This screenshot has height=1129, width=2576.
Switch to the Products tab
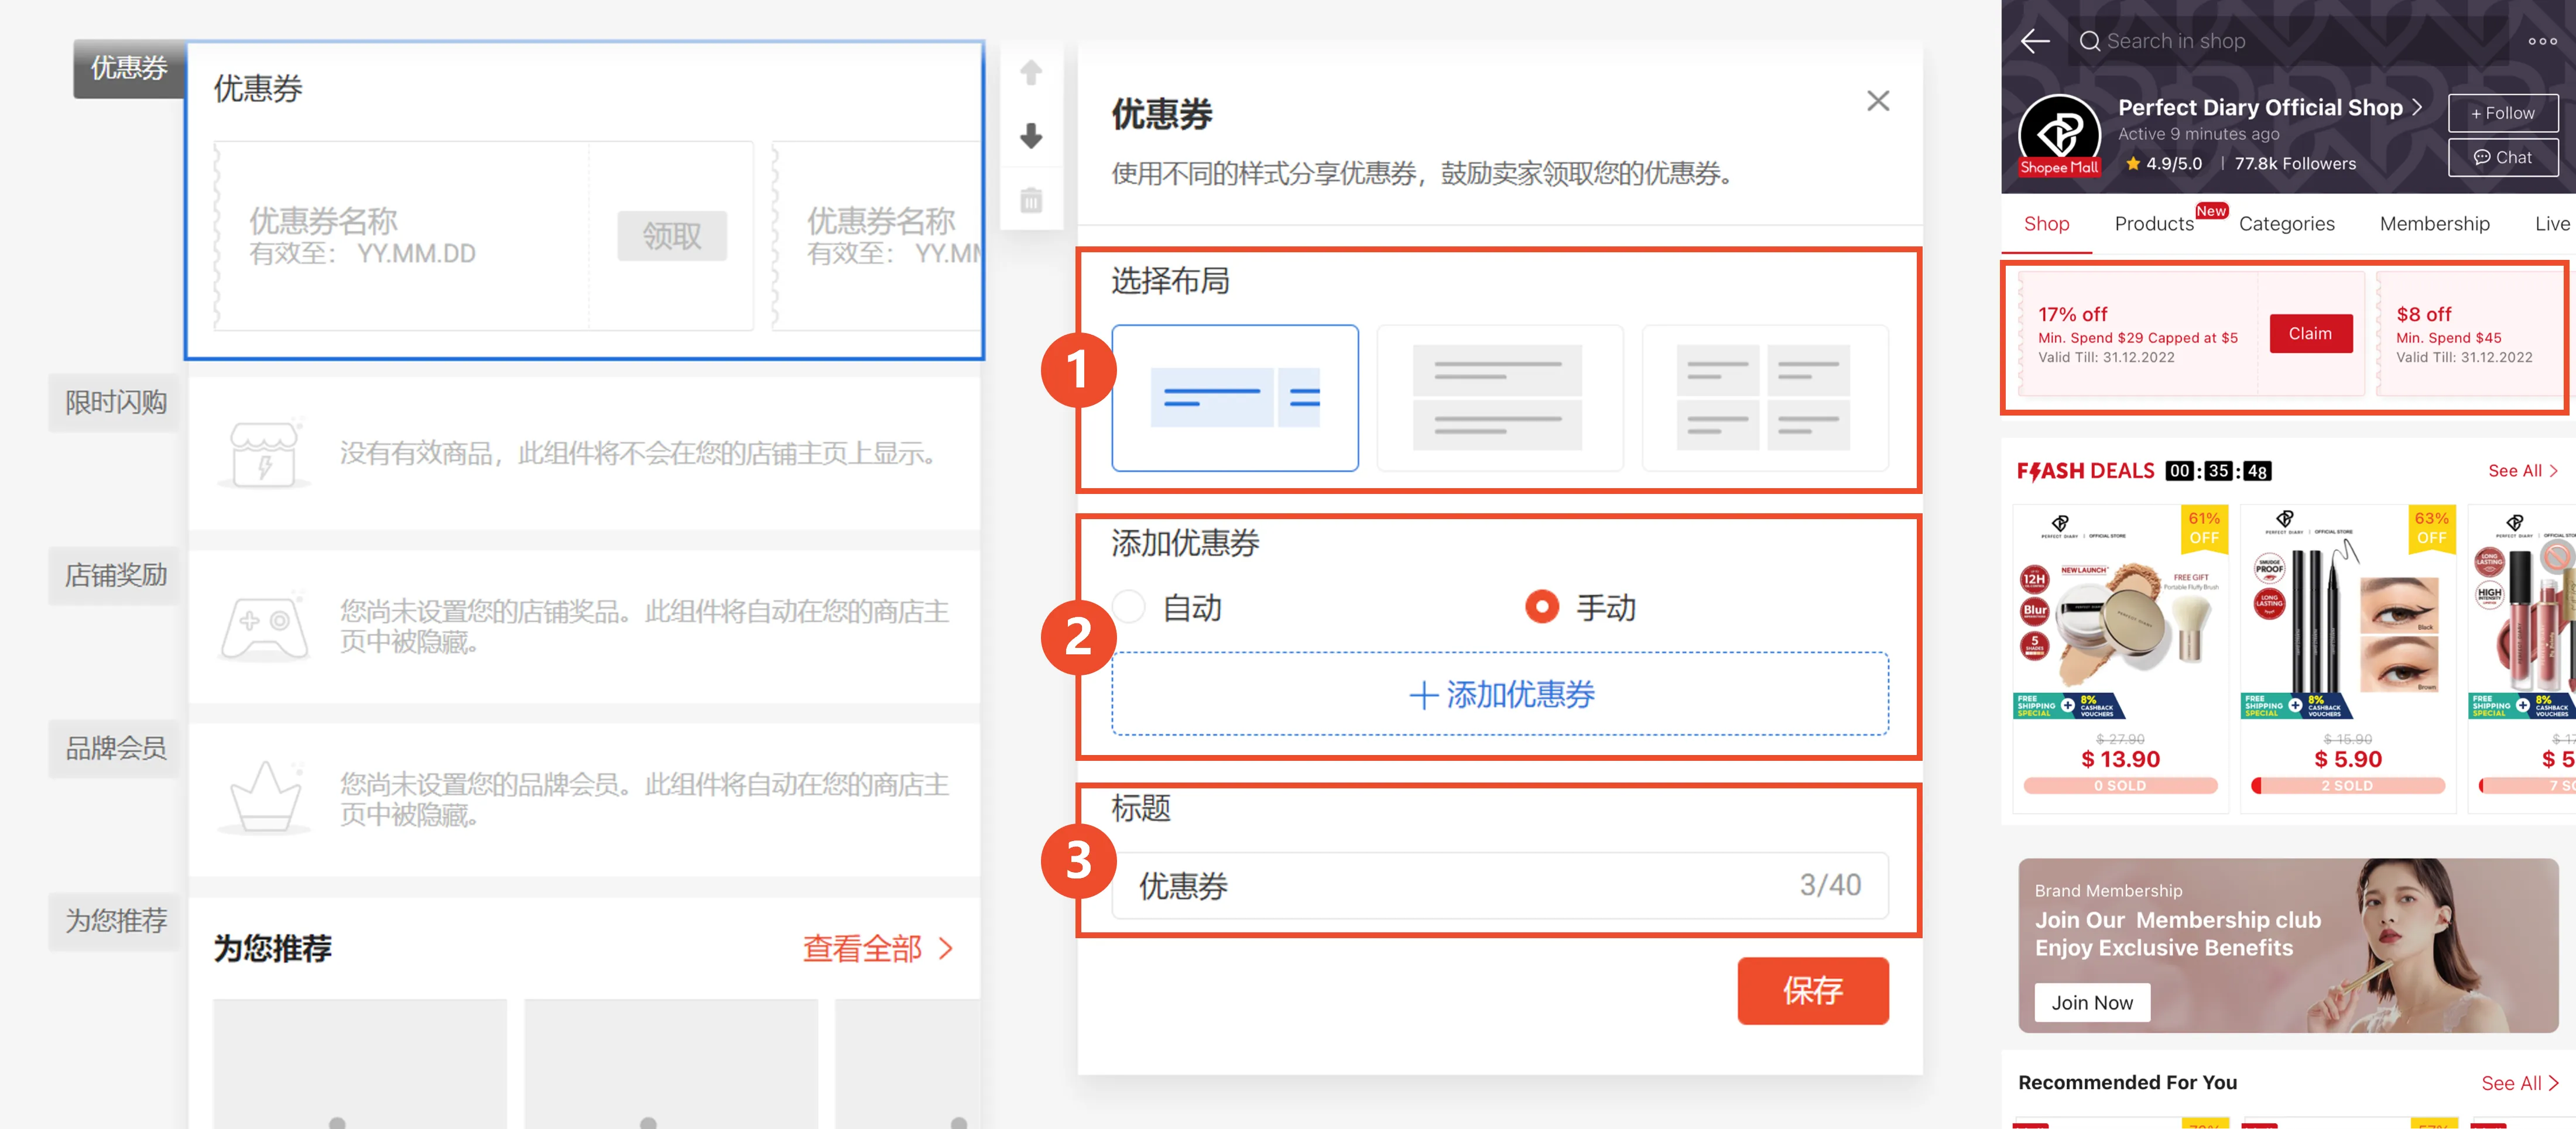pyautogui.click(x=2153, y=224)
